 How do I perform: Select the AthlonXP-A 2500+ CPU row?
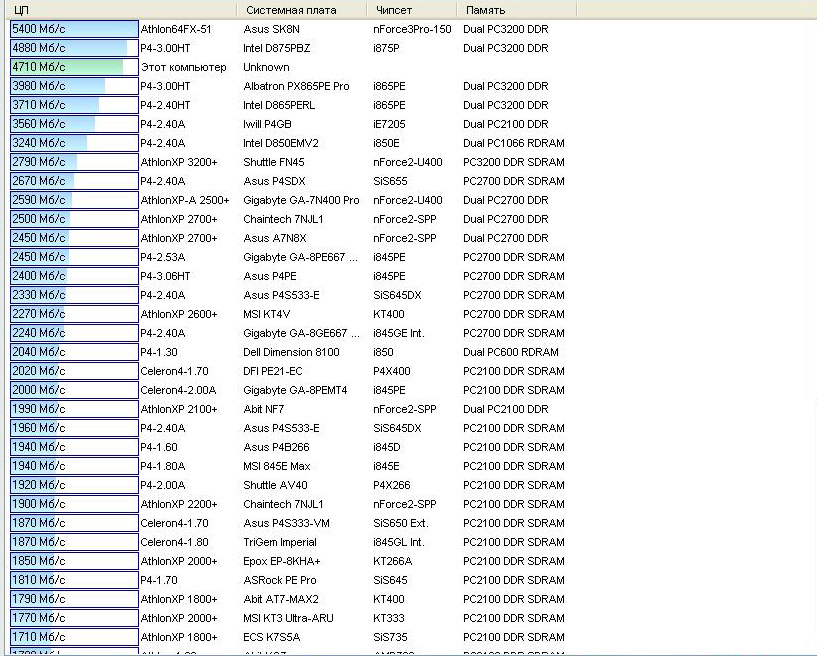pyautogui.click(x=185, y=200)
